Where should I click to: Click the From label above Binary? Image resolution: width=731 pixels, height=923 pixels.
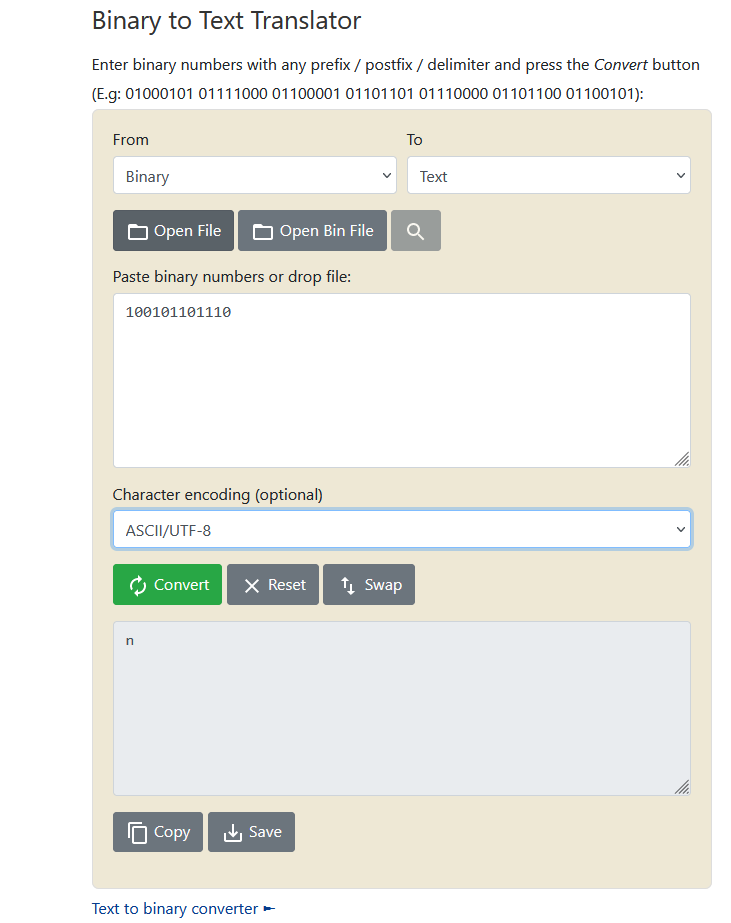(x=131, y=139)
